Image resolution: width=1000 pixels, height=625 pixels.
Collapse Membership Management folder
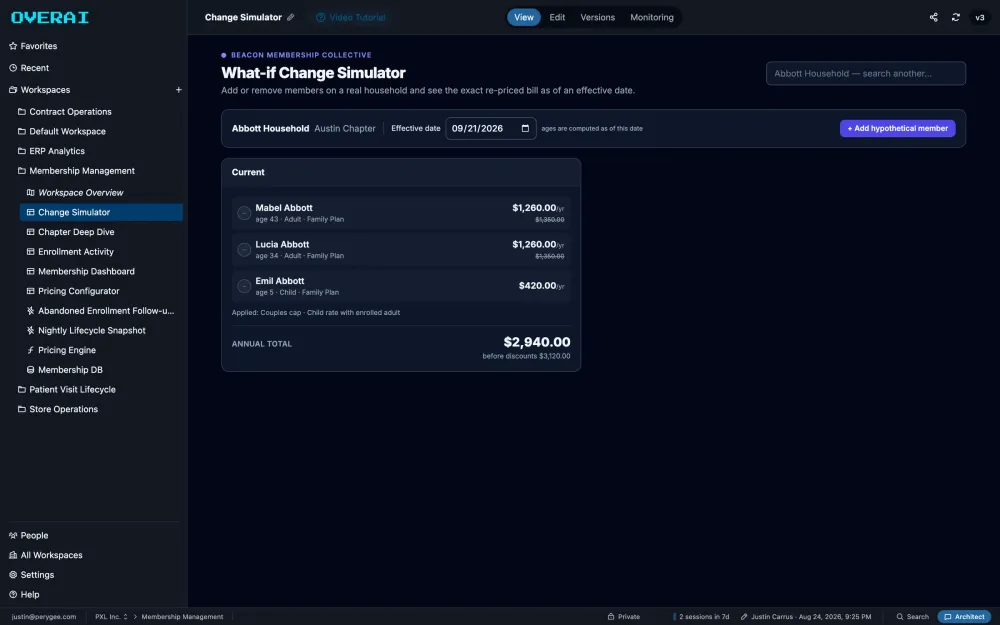pyautogui.click(x=76, y=171)
